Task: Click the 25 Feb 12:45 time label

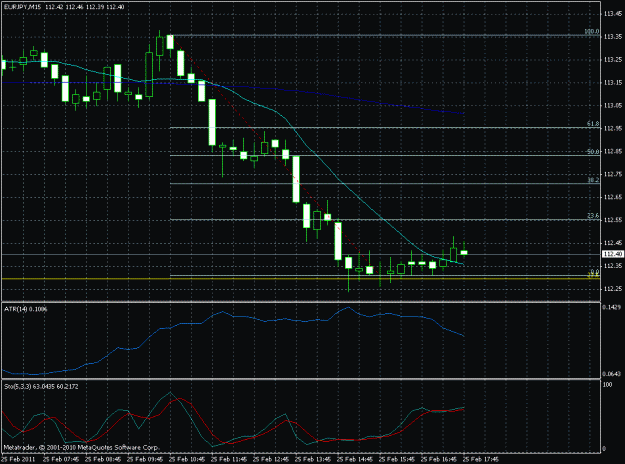Action: click(271, 459)
